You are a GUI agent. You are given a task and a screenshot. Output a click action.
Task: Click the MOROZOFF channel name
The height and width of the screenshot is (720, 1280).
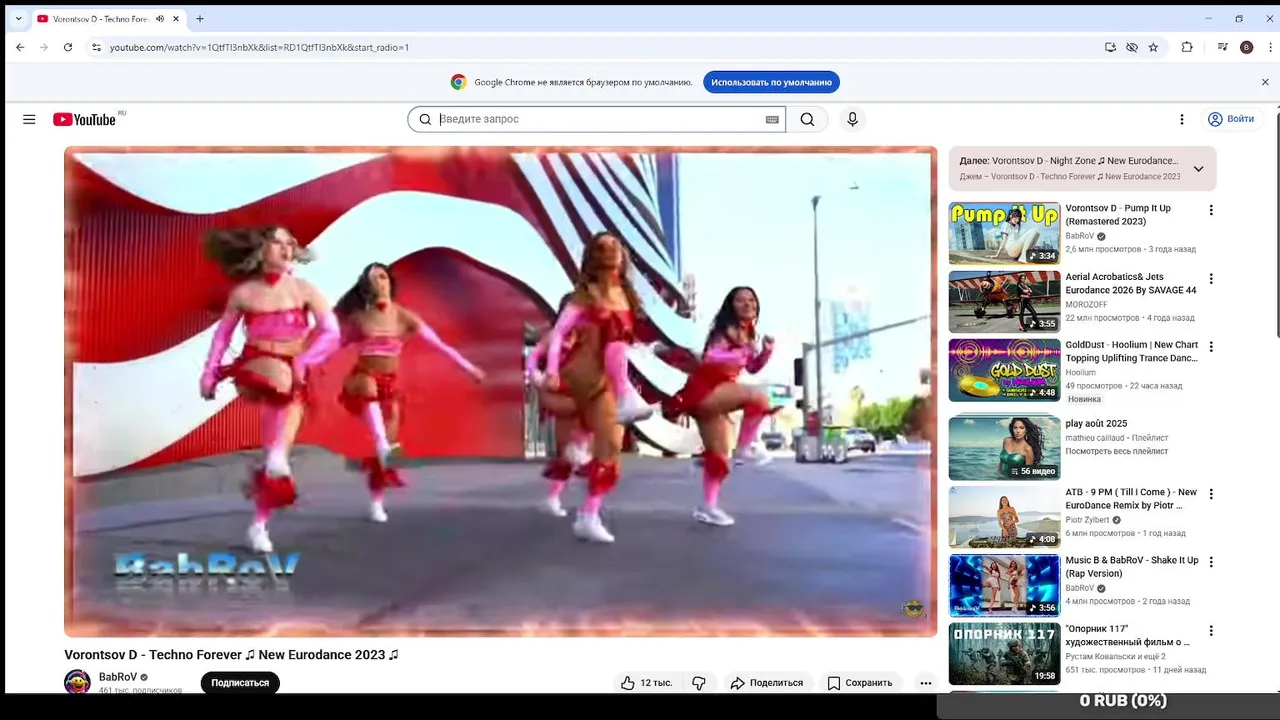tap(1088, 304)
